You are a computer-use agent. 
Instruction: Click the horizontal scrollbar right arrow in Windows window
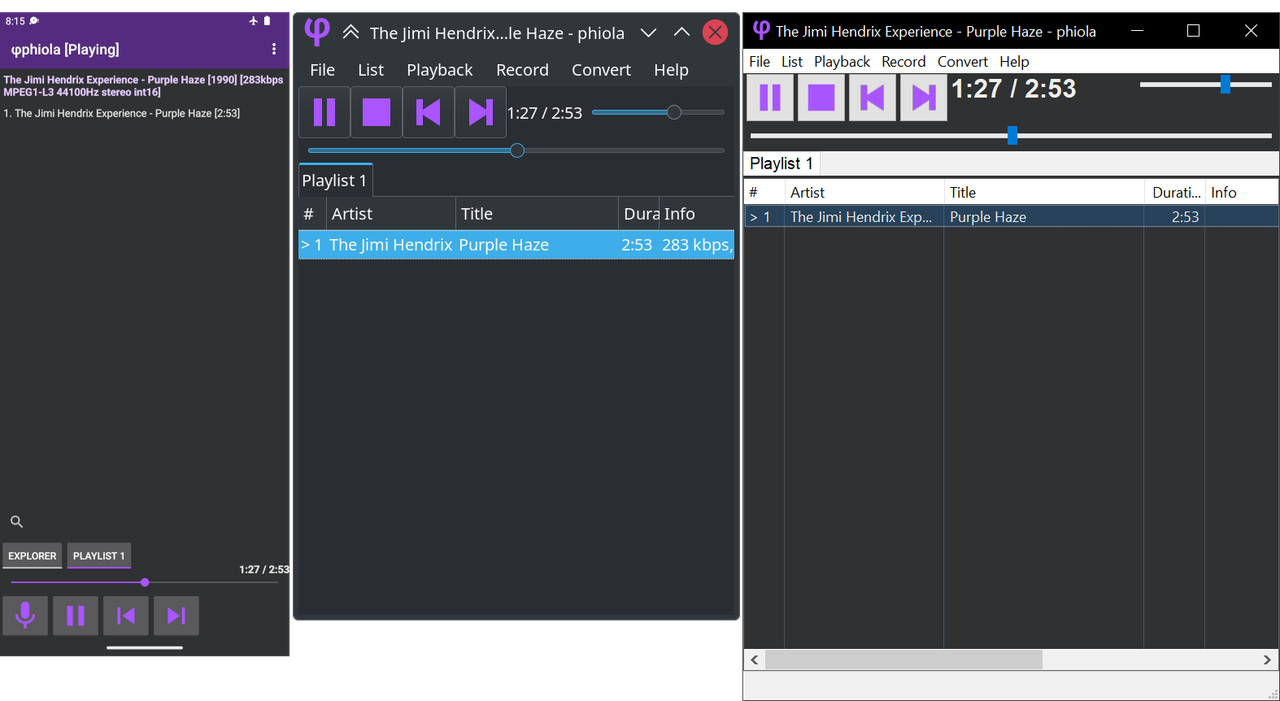click(x=1268, y=660)
